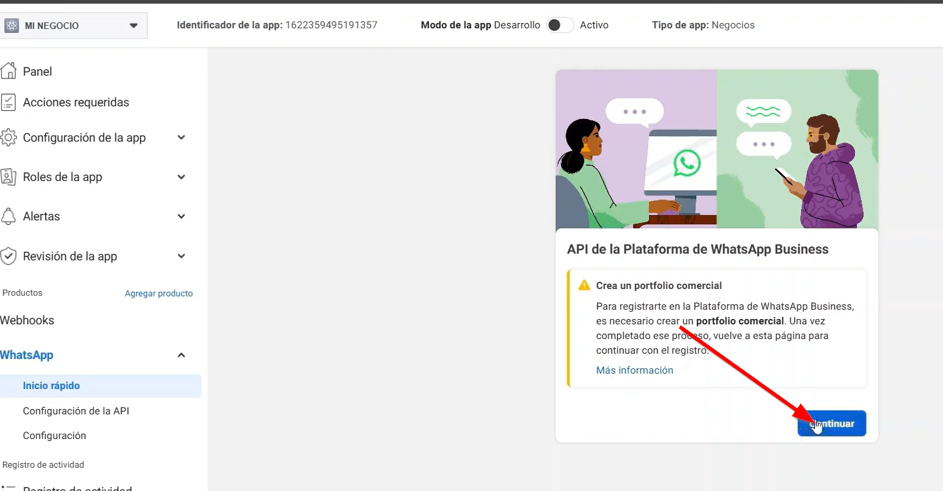Click the Configuración de la app gear icon
Screen dimensions: 943x491
[x=8, y=138]
